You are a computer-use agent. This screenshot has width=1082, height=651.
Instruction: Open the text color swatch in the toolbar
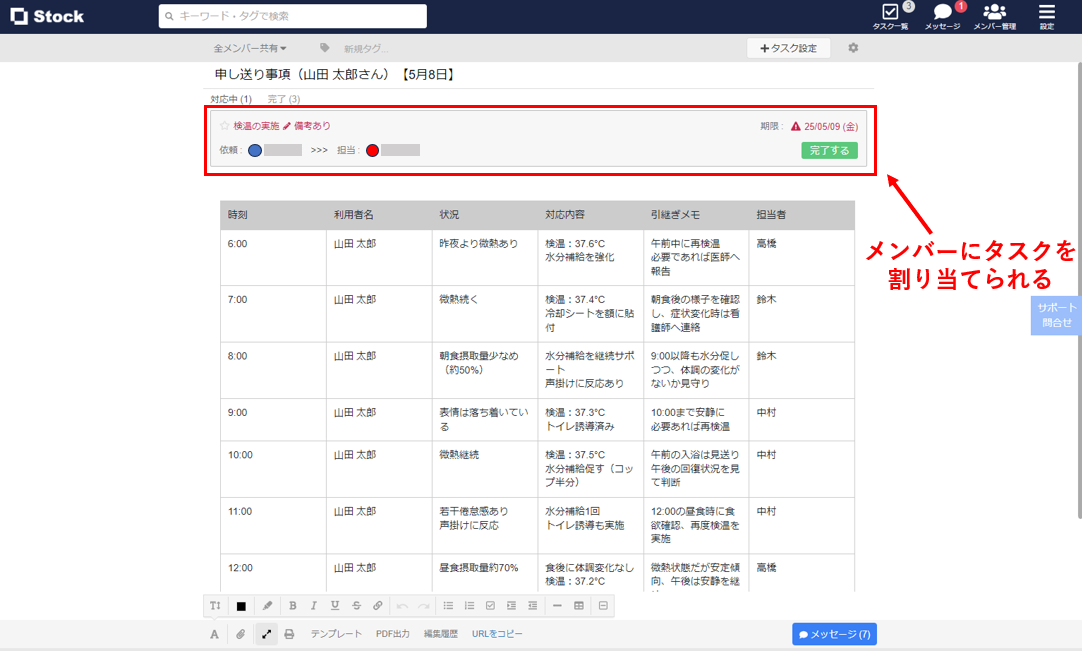tap(240, 605)
